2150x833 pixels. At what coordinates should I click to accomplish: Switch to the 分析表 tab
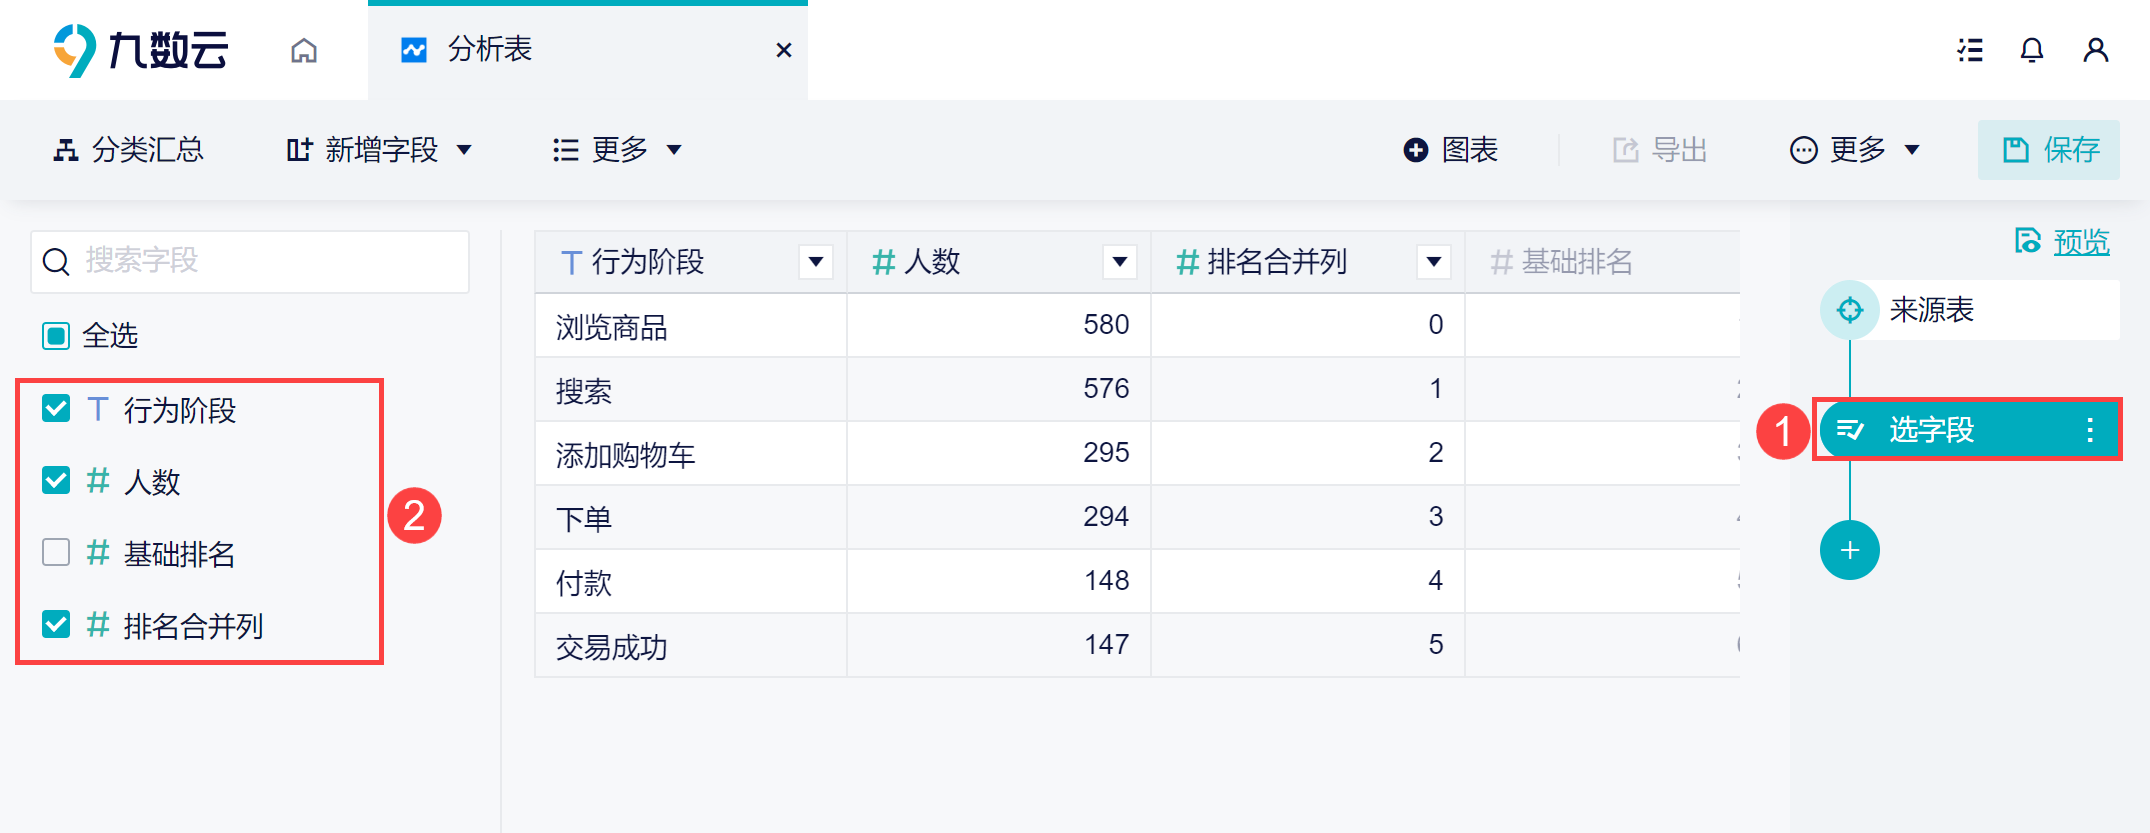click(x=490, y=50)
